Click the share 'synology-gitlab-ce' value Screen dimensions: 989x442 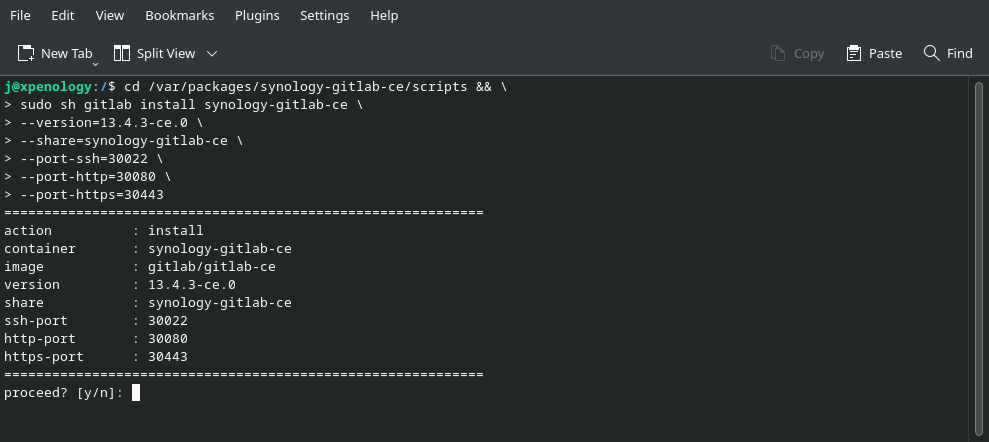(x=220, y=303)
